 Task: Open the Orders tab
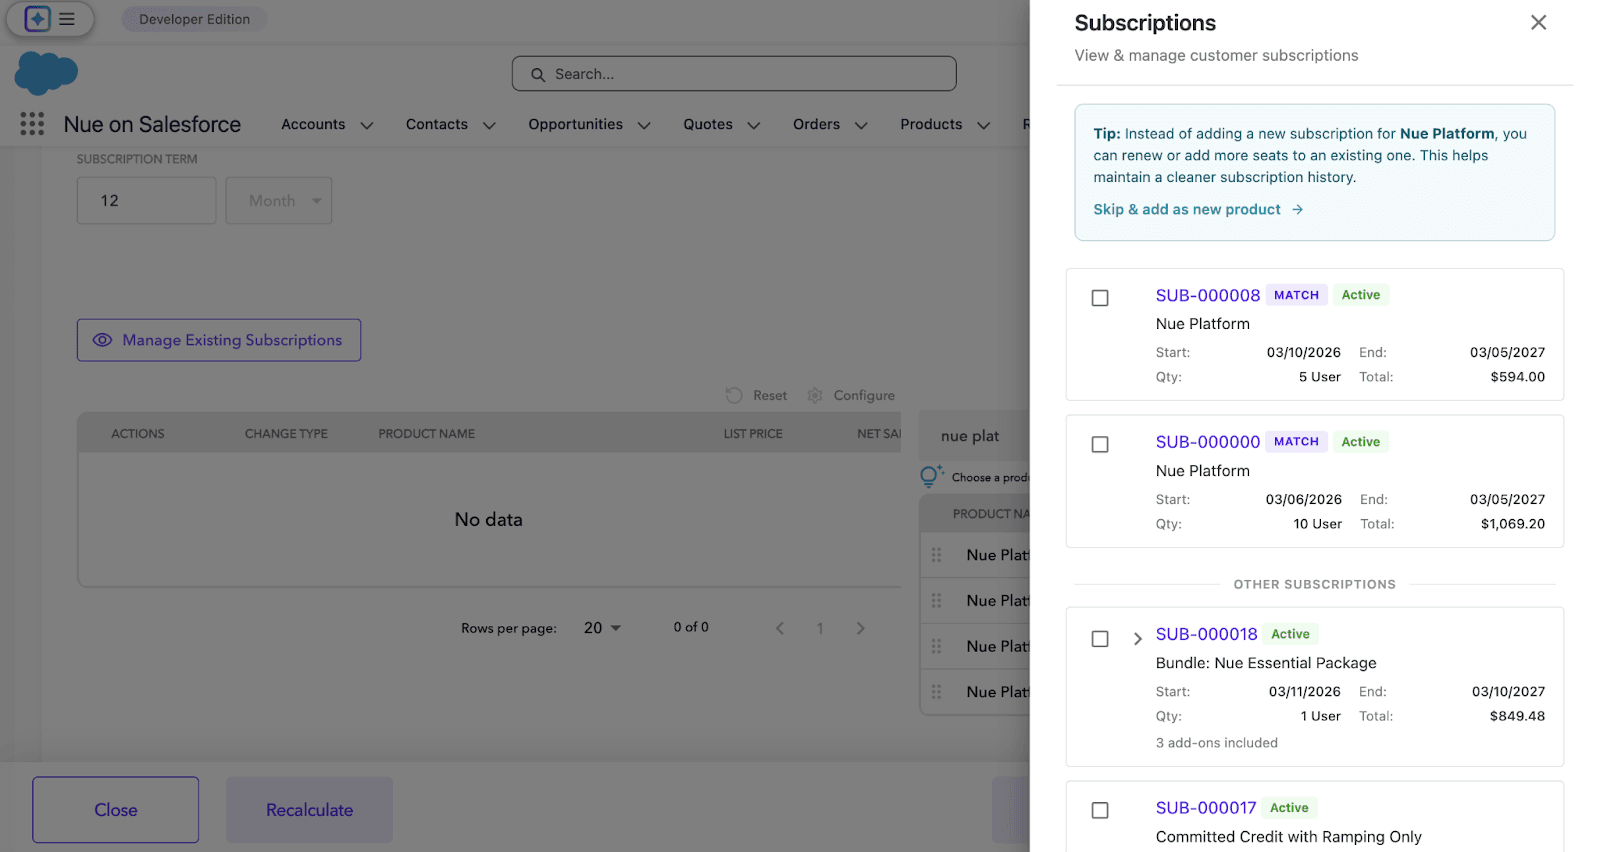(816, 124)
